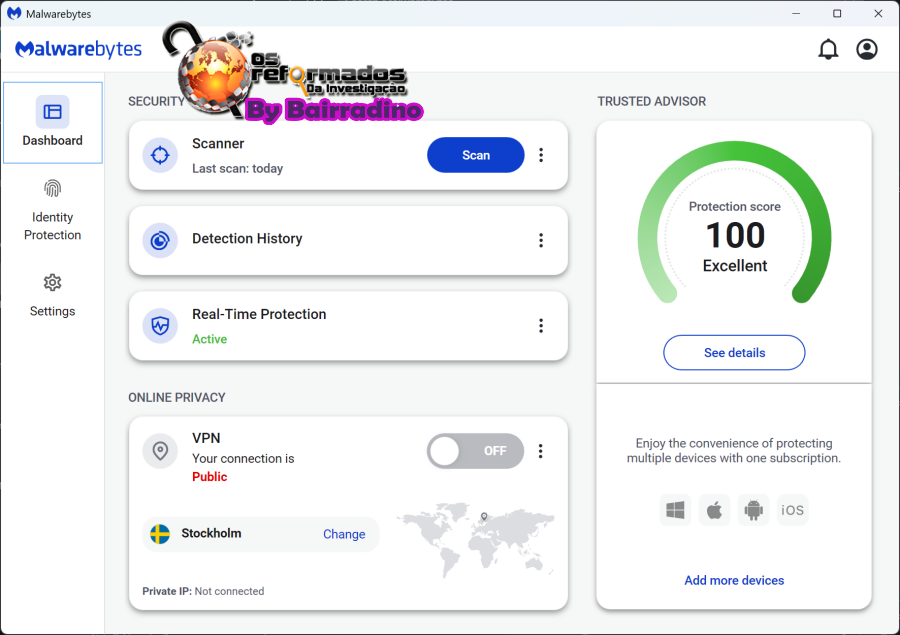
Task: Click the world map location marker
Action: pyautogui.click(x=484, y=516)
